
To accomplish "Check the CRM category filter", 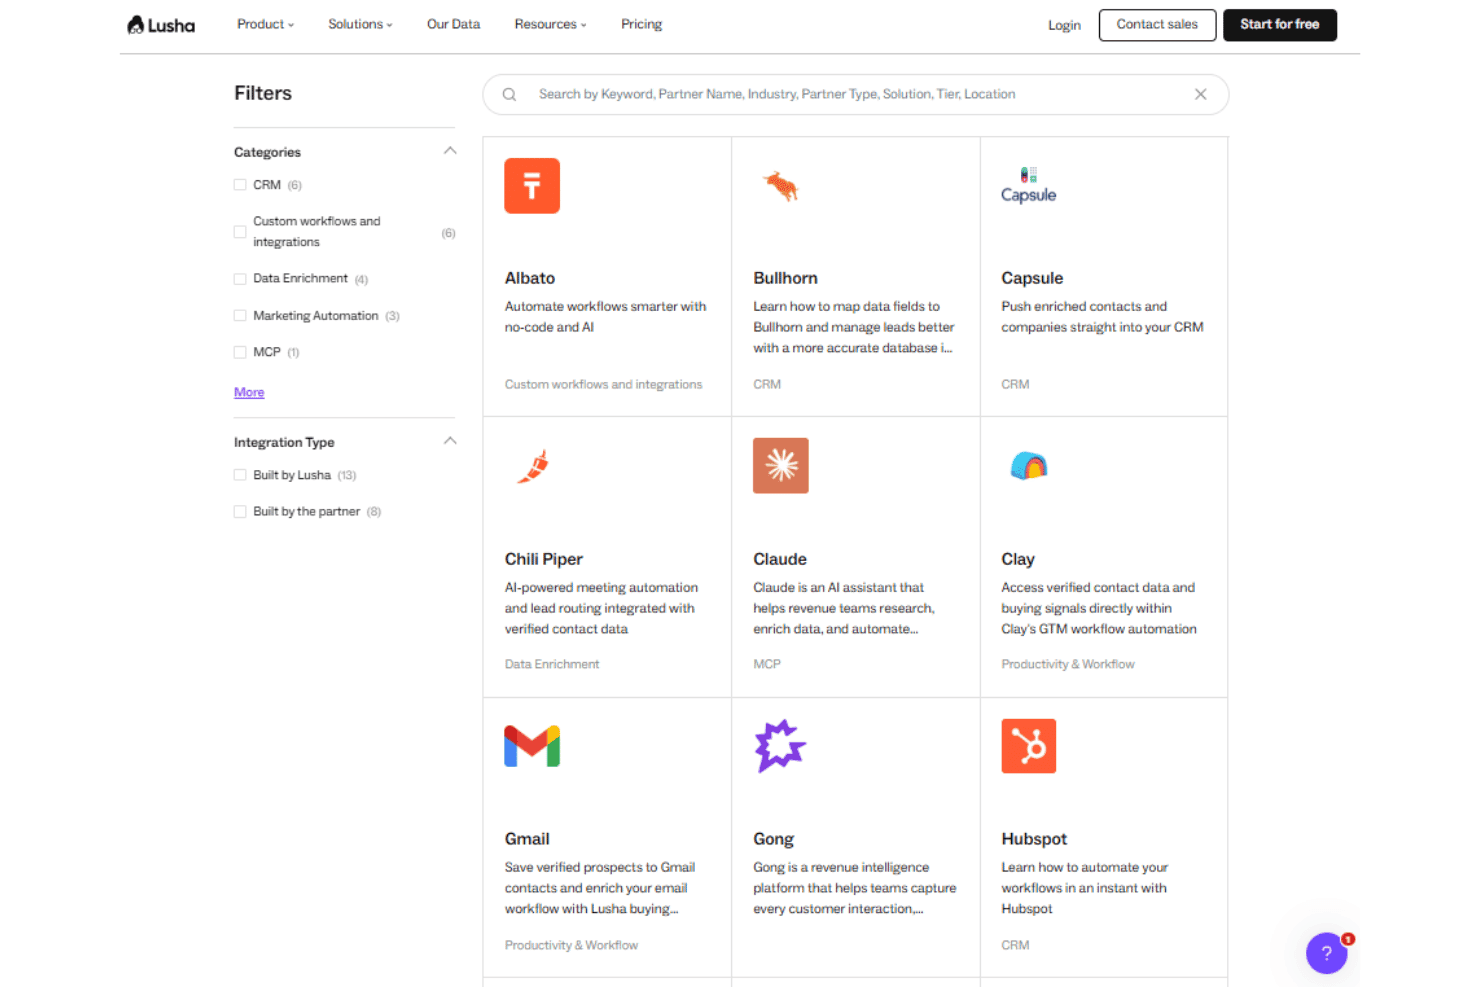I will [x=240, y=185].
